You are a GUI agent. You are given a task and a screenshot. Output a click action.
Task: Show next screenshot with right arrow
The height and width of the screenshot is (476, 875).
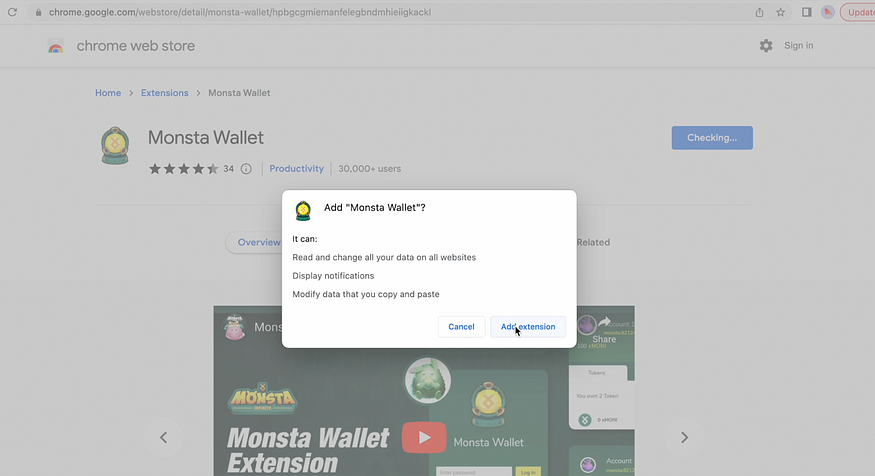coord(684,437)
